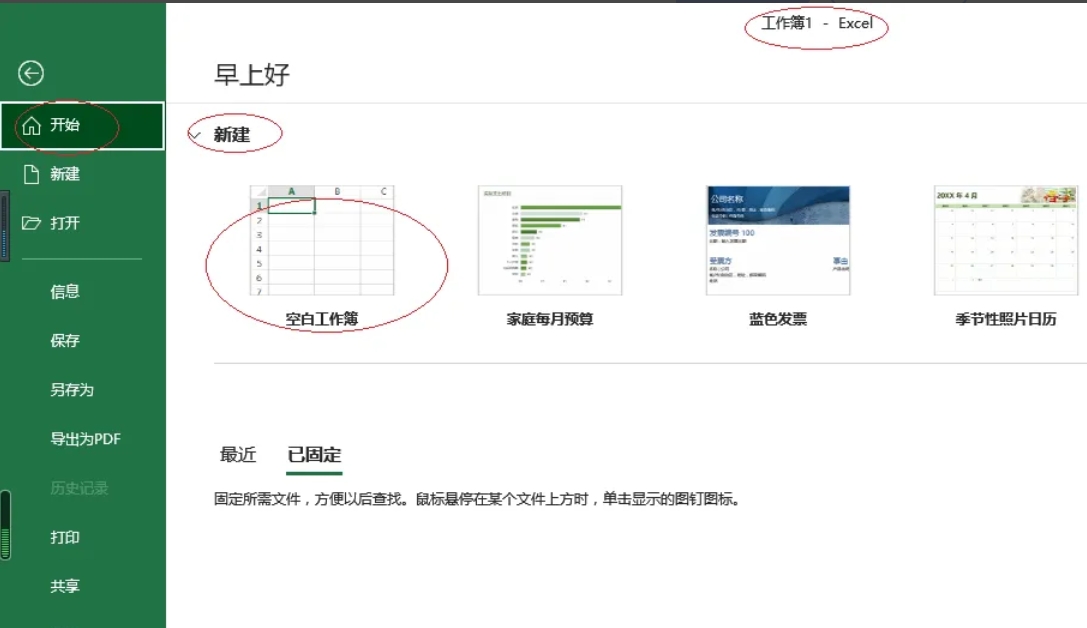1087x628 pixels.
Task: Click the back arrow to return to workbook
Action: pyautogui.click(x=31, y=74)
